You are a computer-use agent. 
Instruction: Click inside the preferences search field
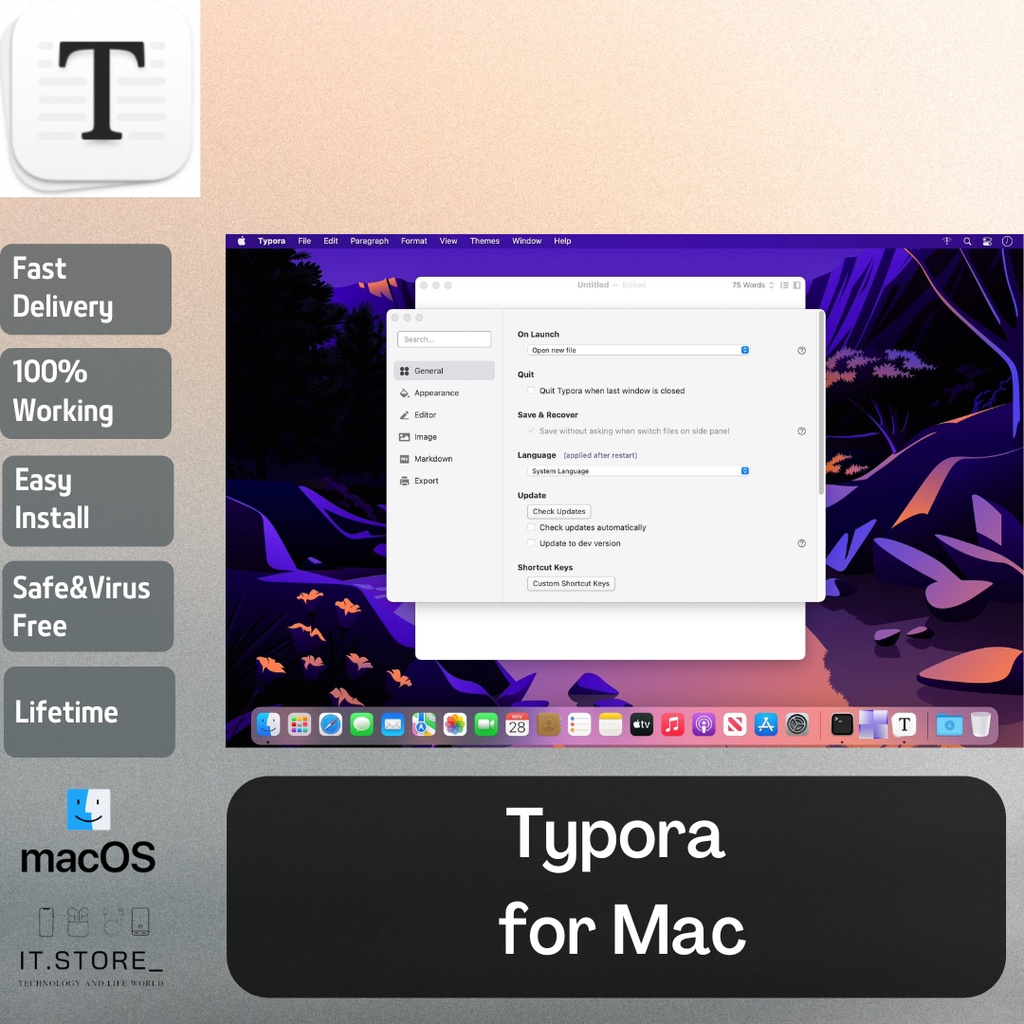[x=444, y=339]
